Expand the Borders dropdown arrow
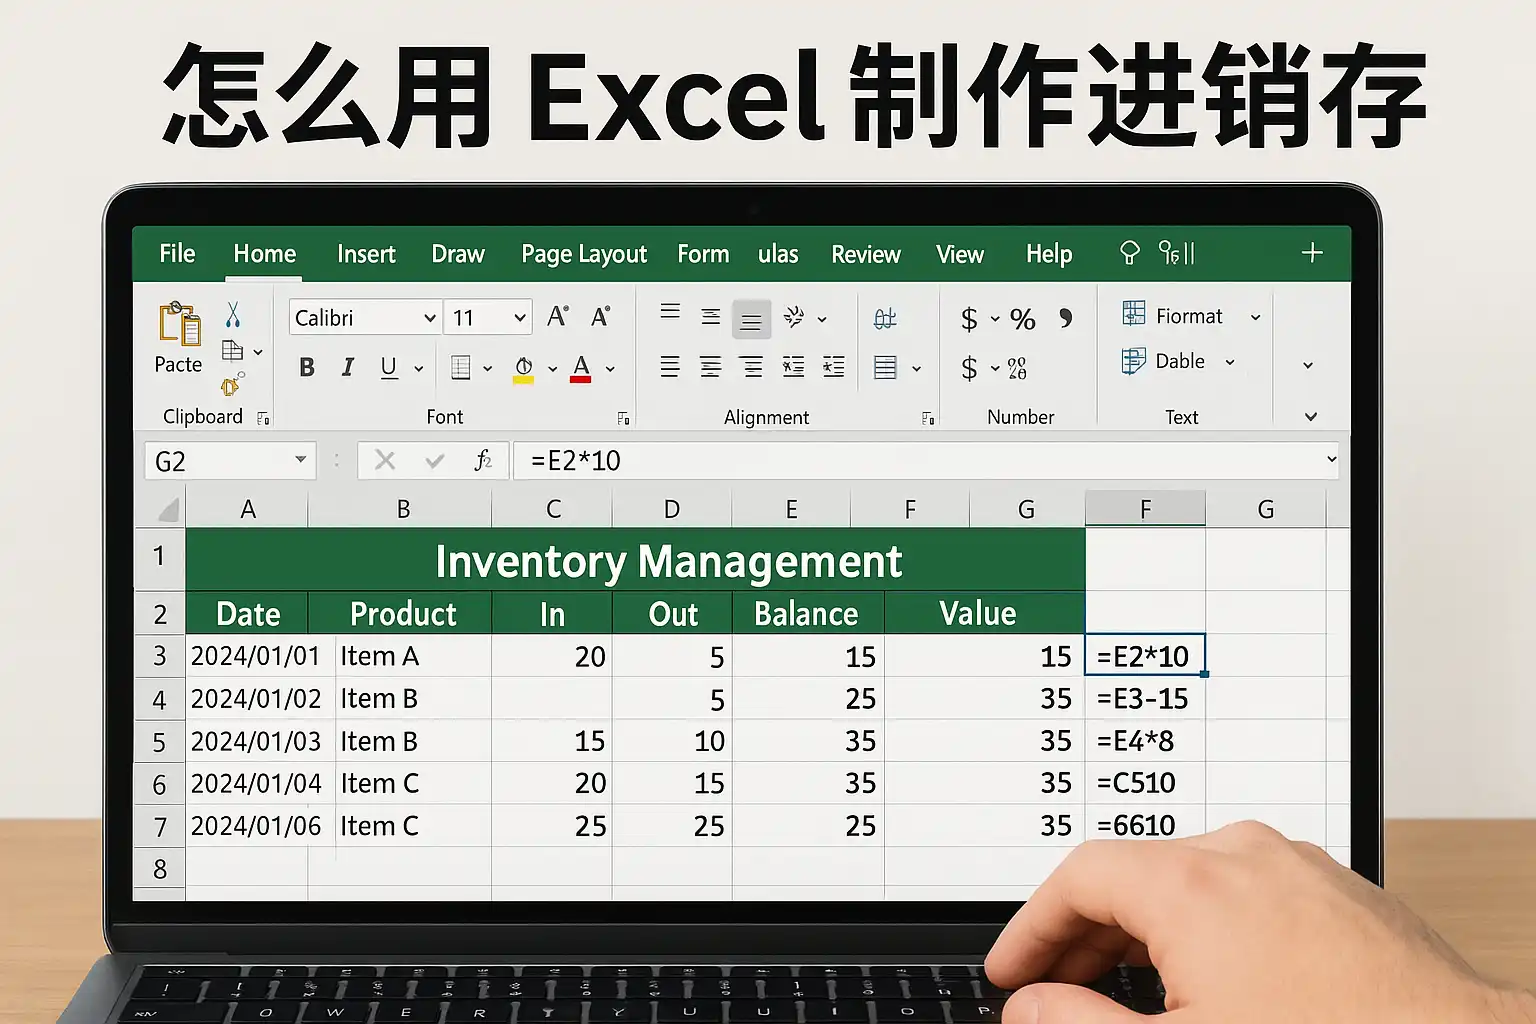Screen dimensions: 1536x1024 point(488,369)
